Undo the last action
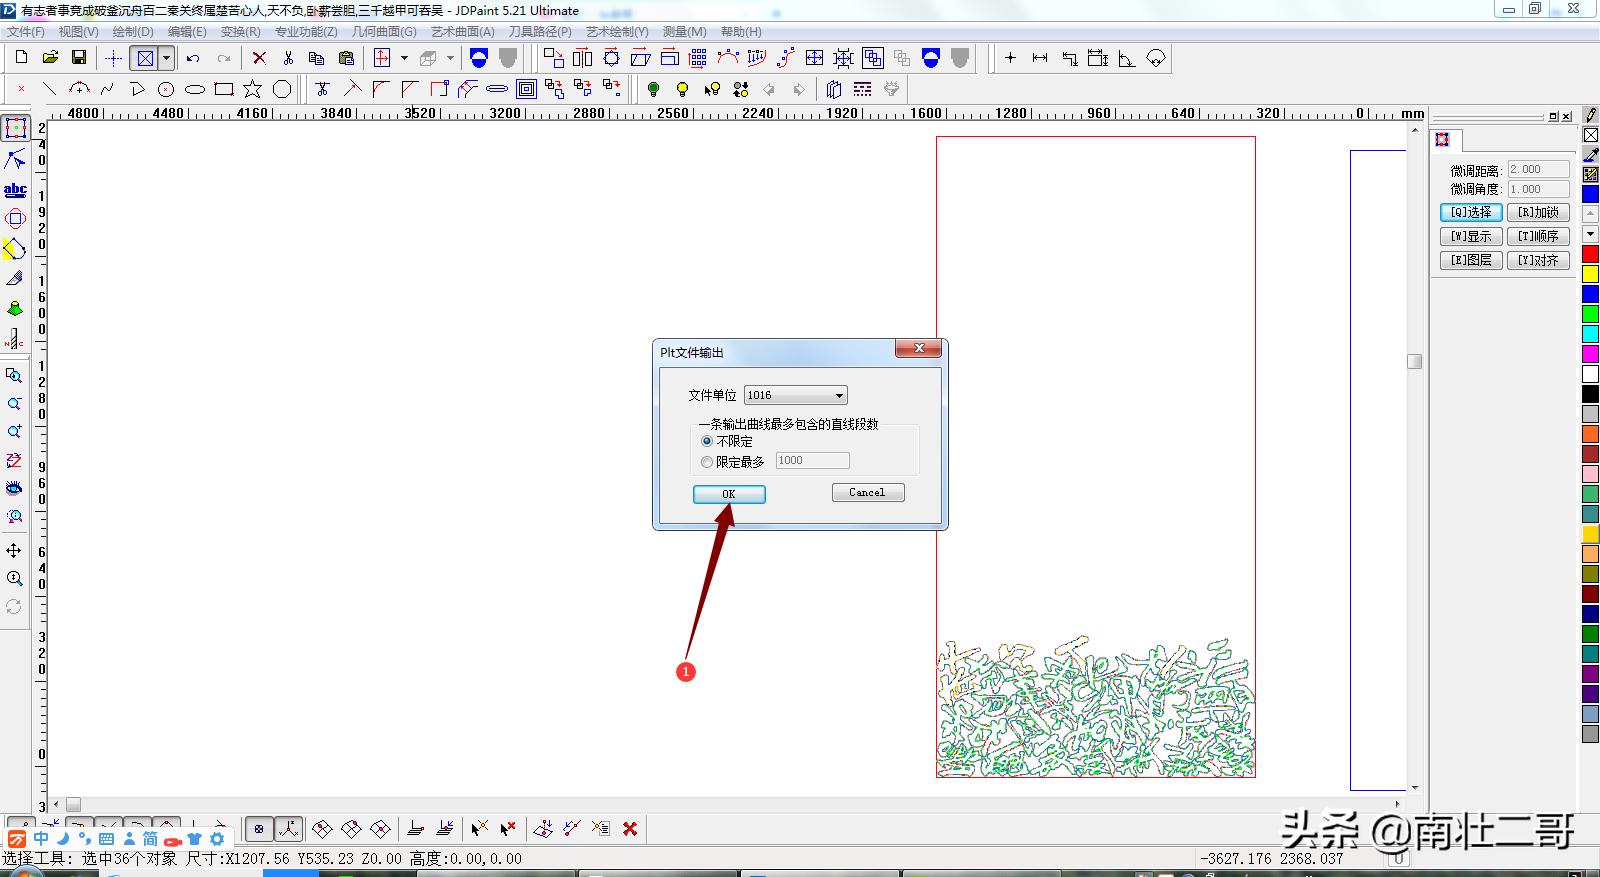This screenshot has height=877, width=1600. (x=194, y=58)
